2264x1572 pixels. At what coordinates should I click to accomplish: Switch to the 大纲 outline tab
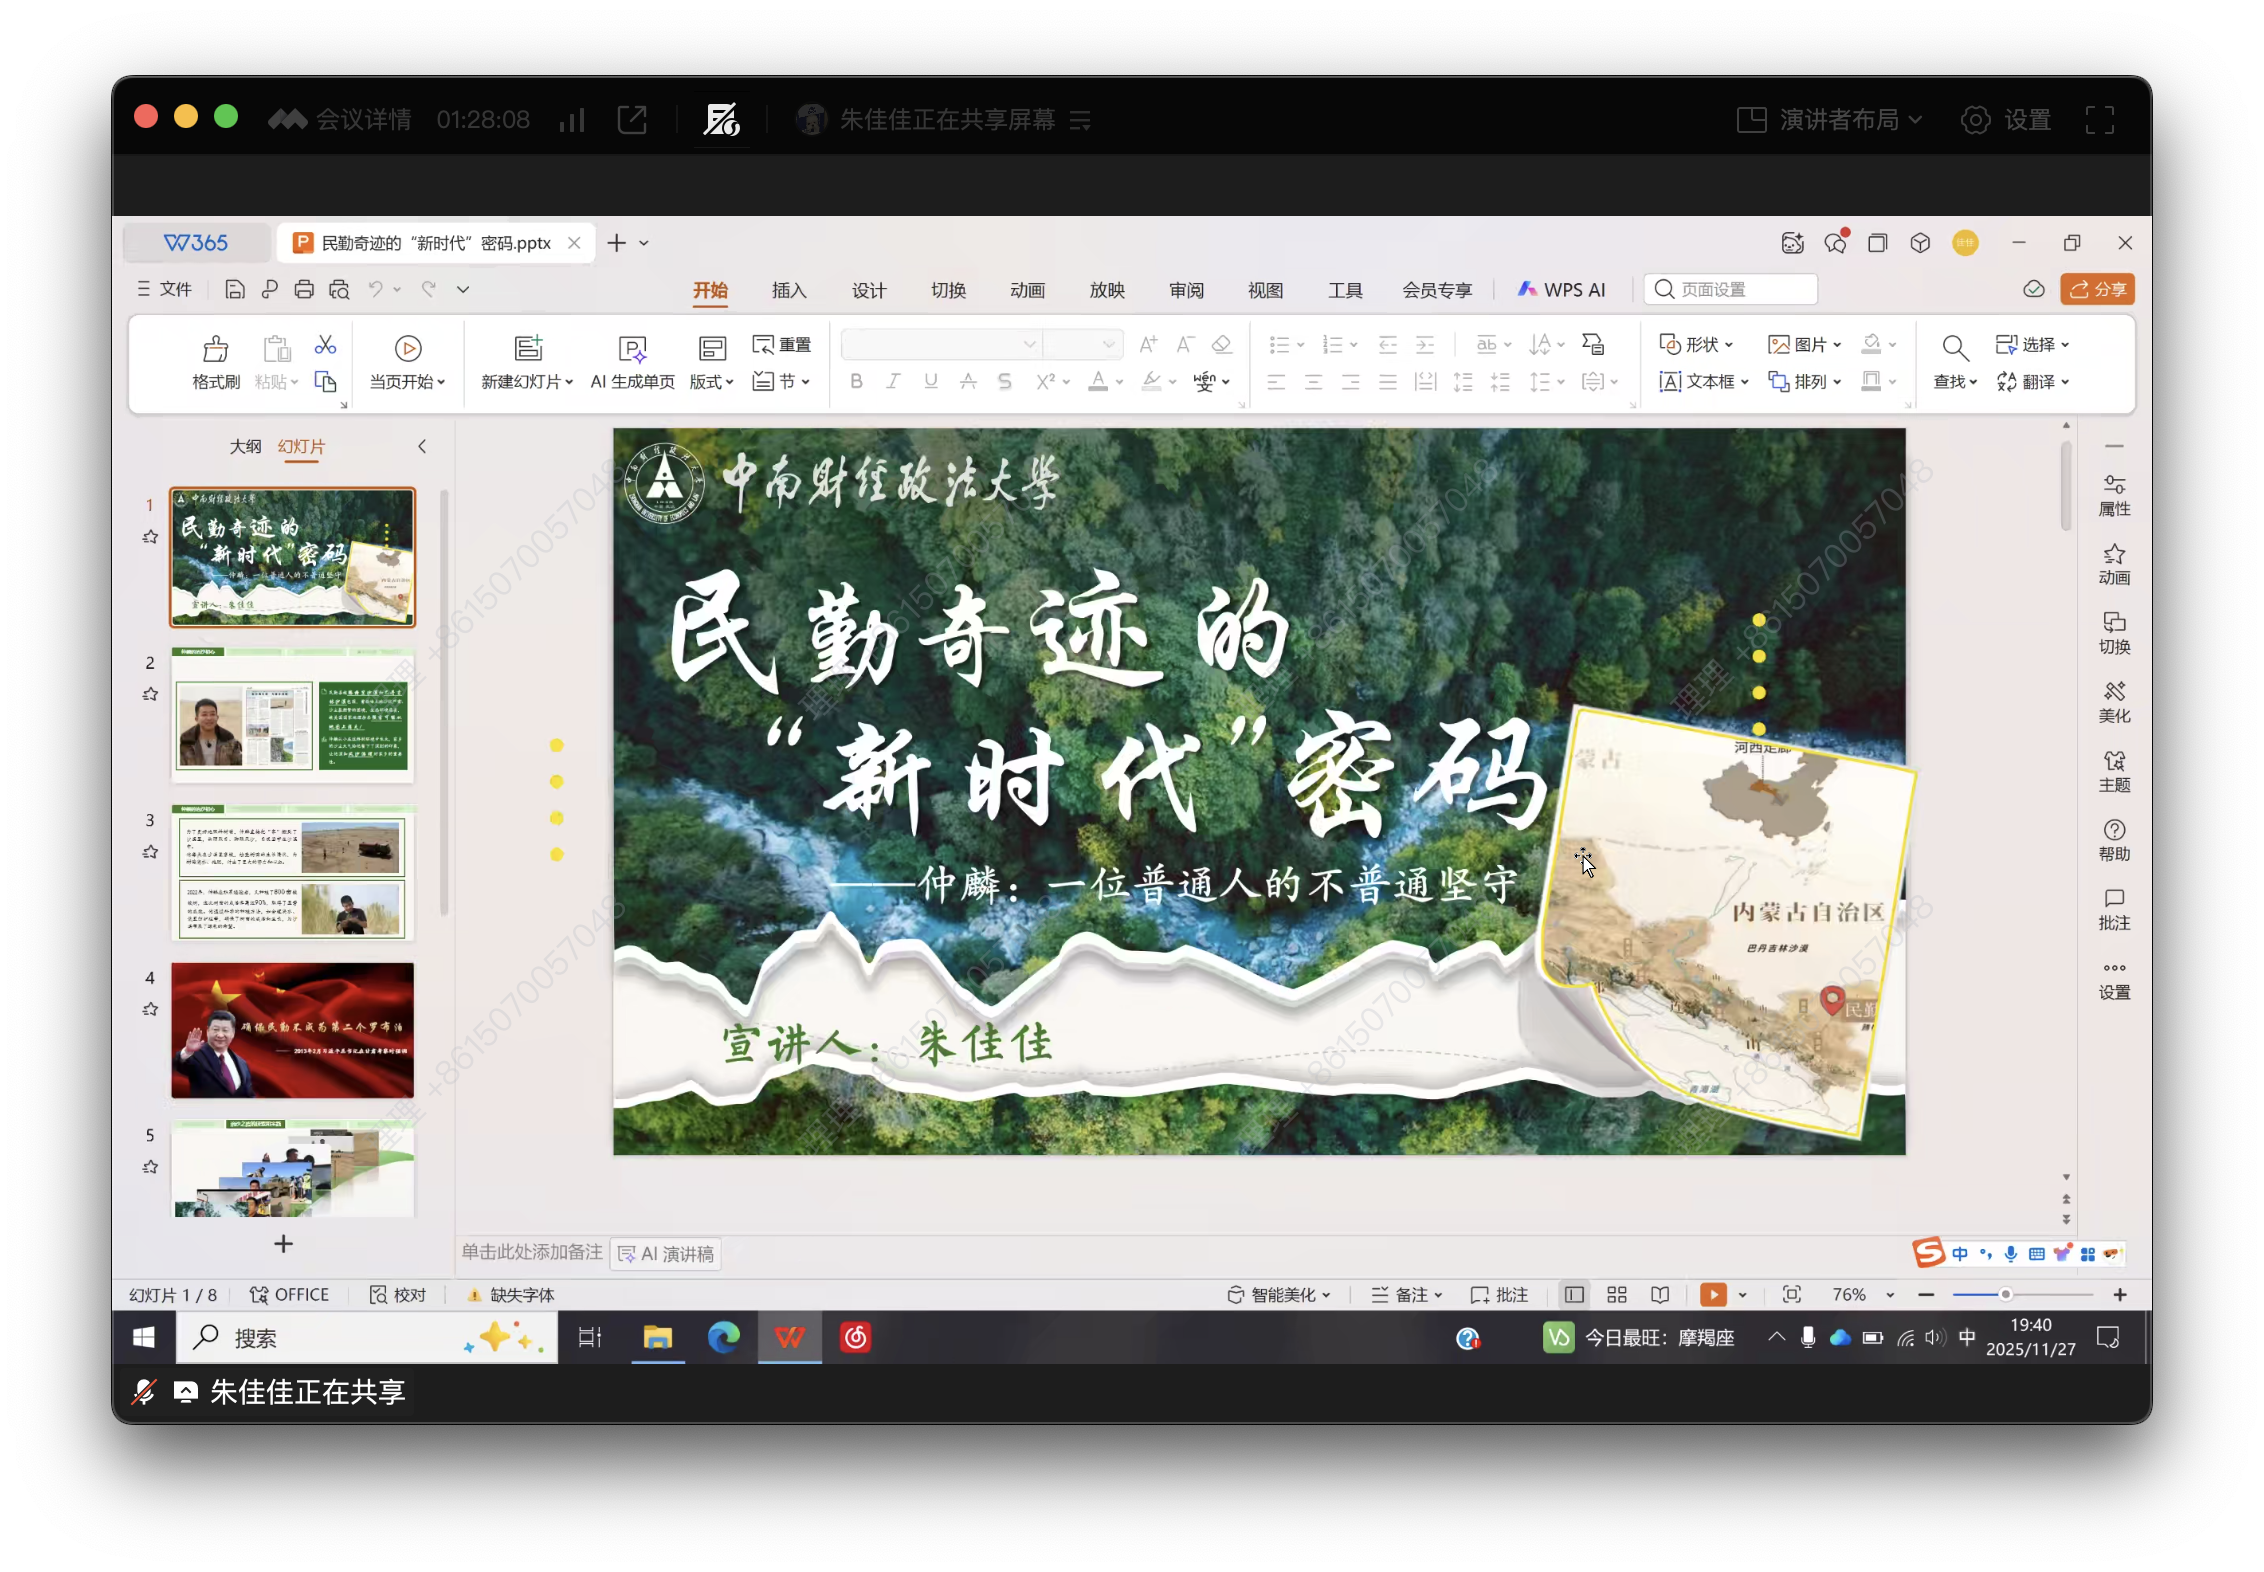(245, 446)
